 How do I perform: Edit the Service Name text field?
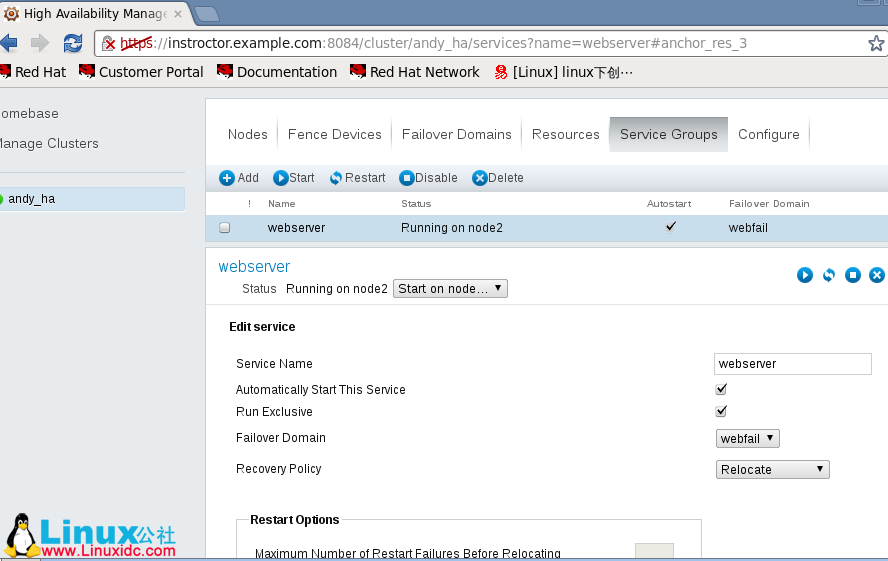pos(792,364)
